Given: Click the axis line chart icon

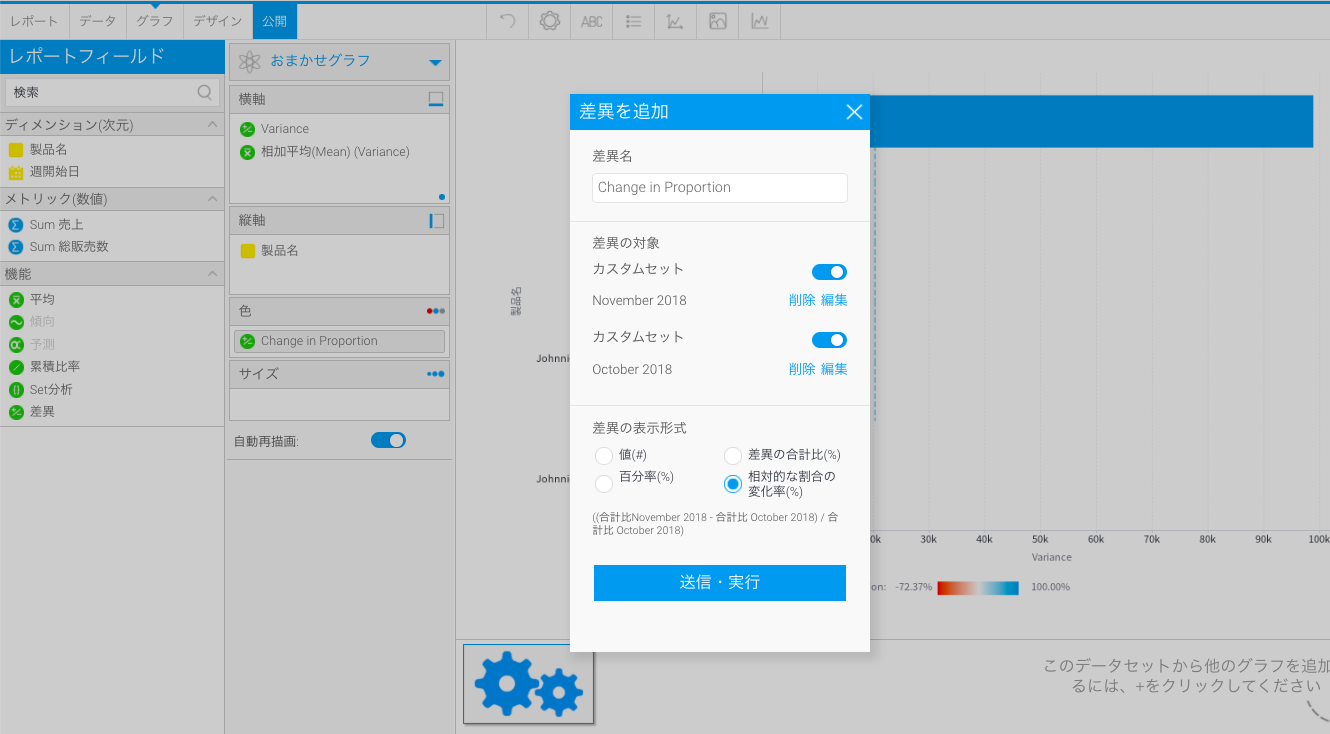Looking at the screenshot, I should [x=675, y=21].
